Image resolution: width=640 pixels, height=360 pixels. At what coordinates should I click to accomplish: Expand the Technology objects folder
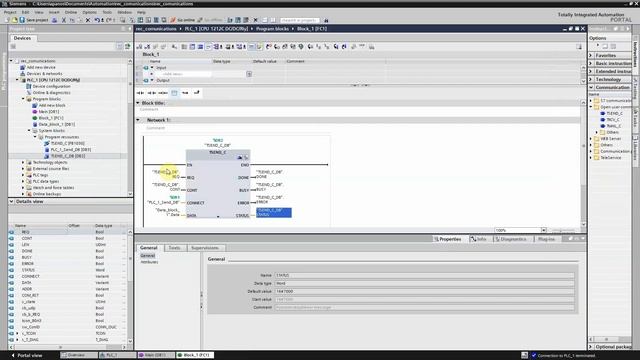pyautogui.click(x=23, y=162)
